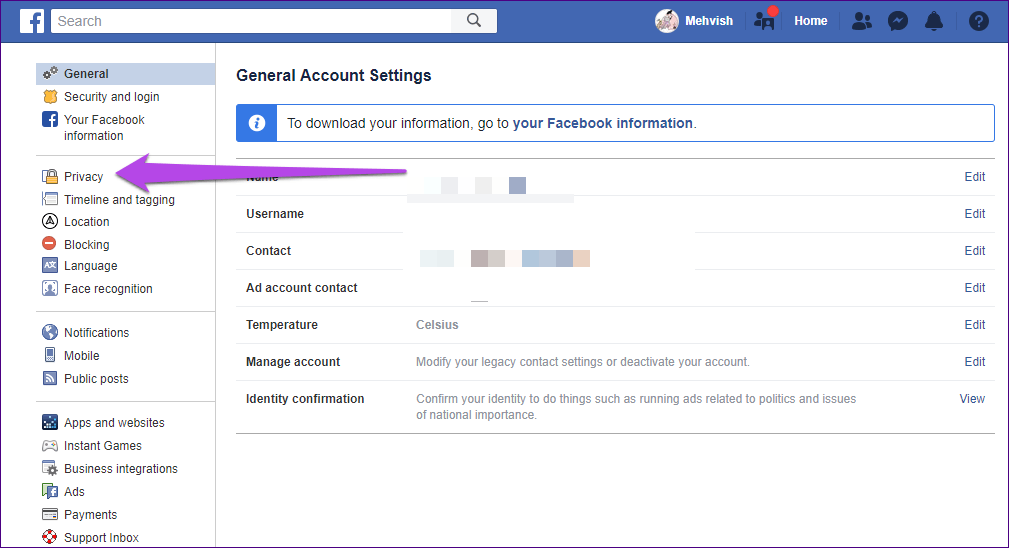The width and height of the screenshot is (1009, 548).
Task: Click the Face recognition icon
Action: click(x=50, y=288)
